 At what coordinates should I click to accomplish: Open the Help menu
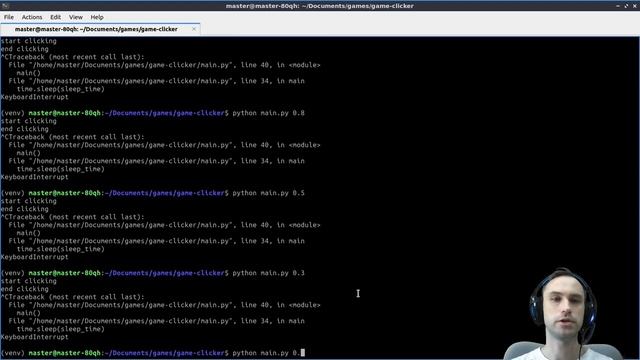tap(97, 17)
